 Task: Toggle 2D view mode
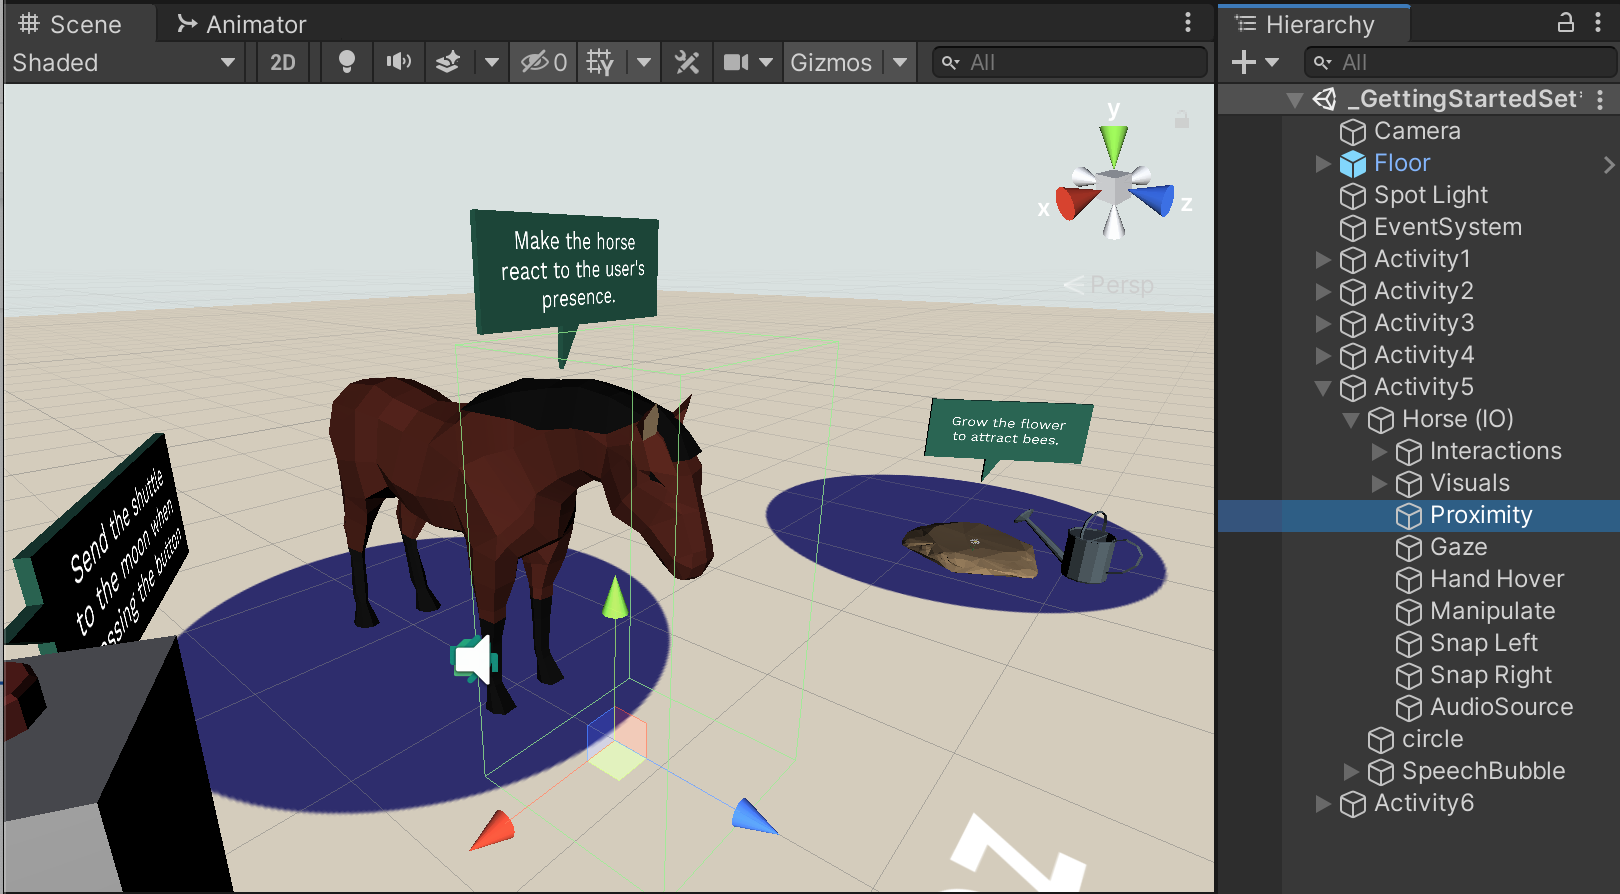click(283, 62)
